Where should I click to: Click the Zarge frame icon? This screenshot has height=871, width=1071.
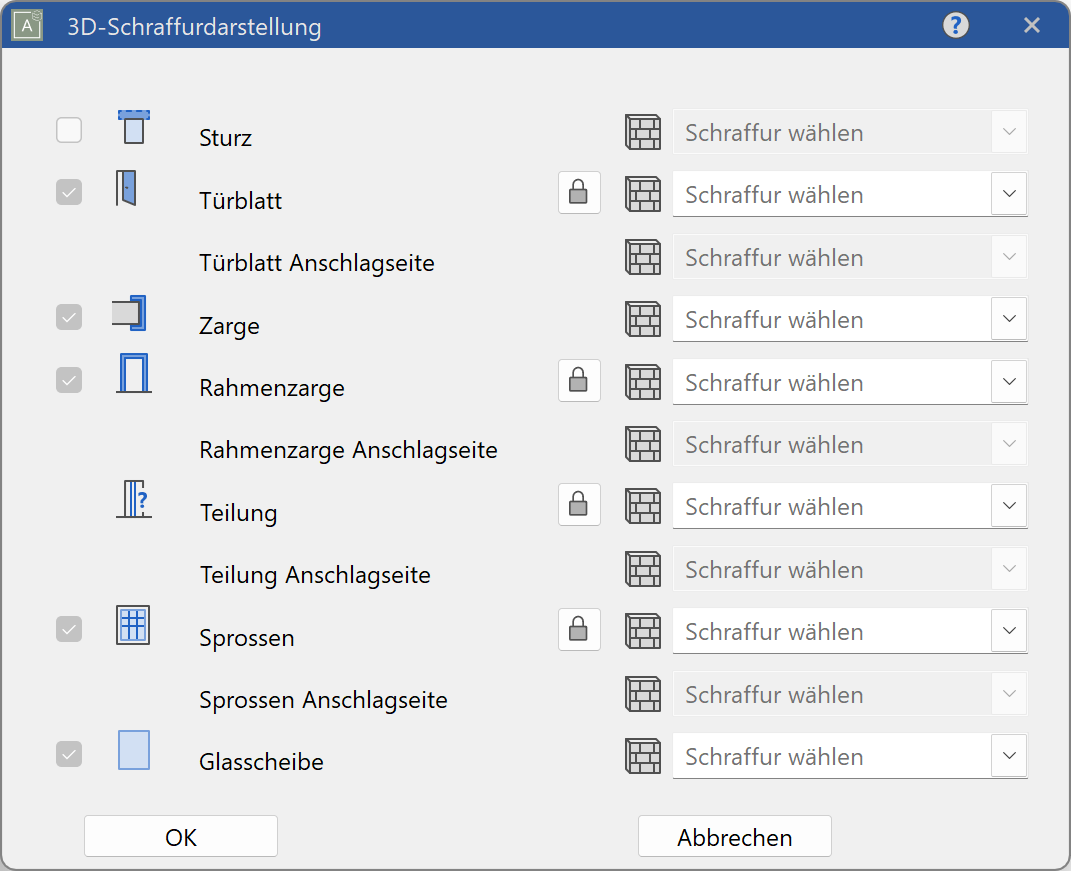(130, 314)
